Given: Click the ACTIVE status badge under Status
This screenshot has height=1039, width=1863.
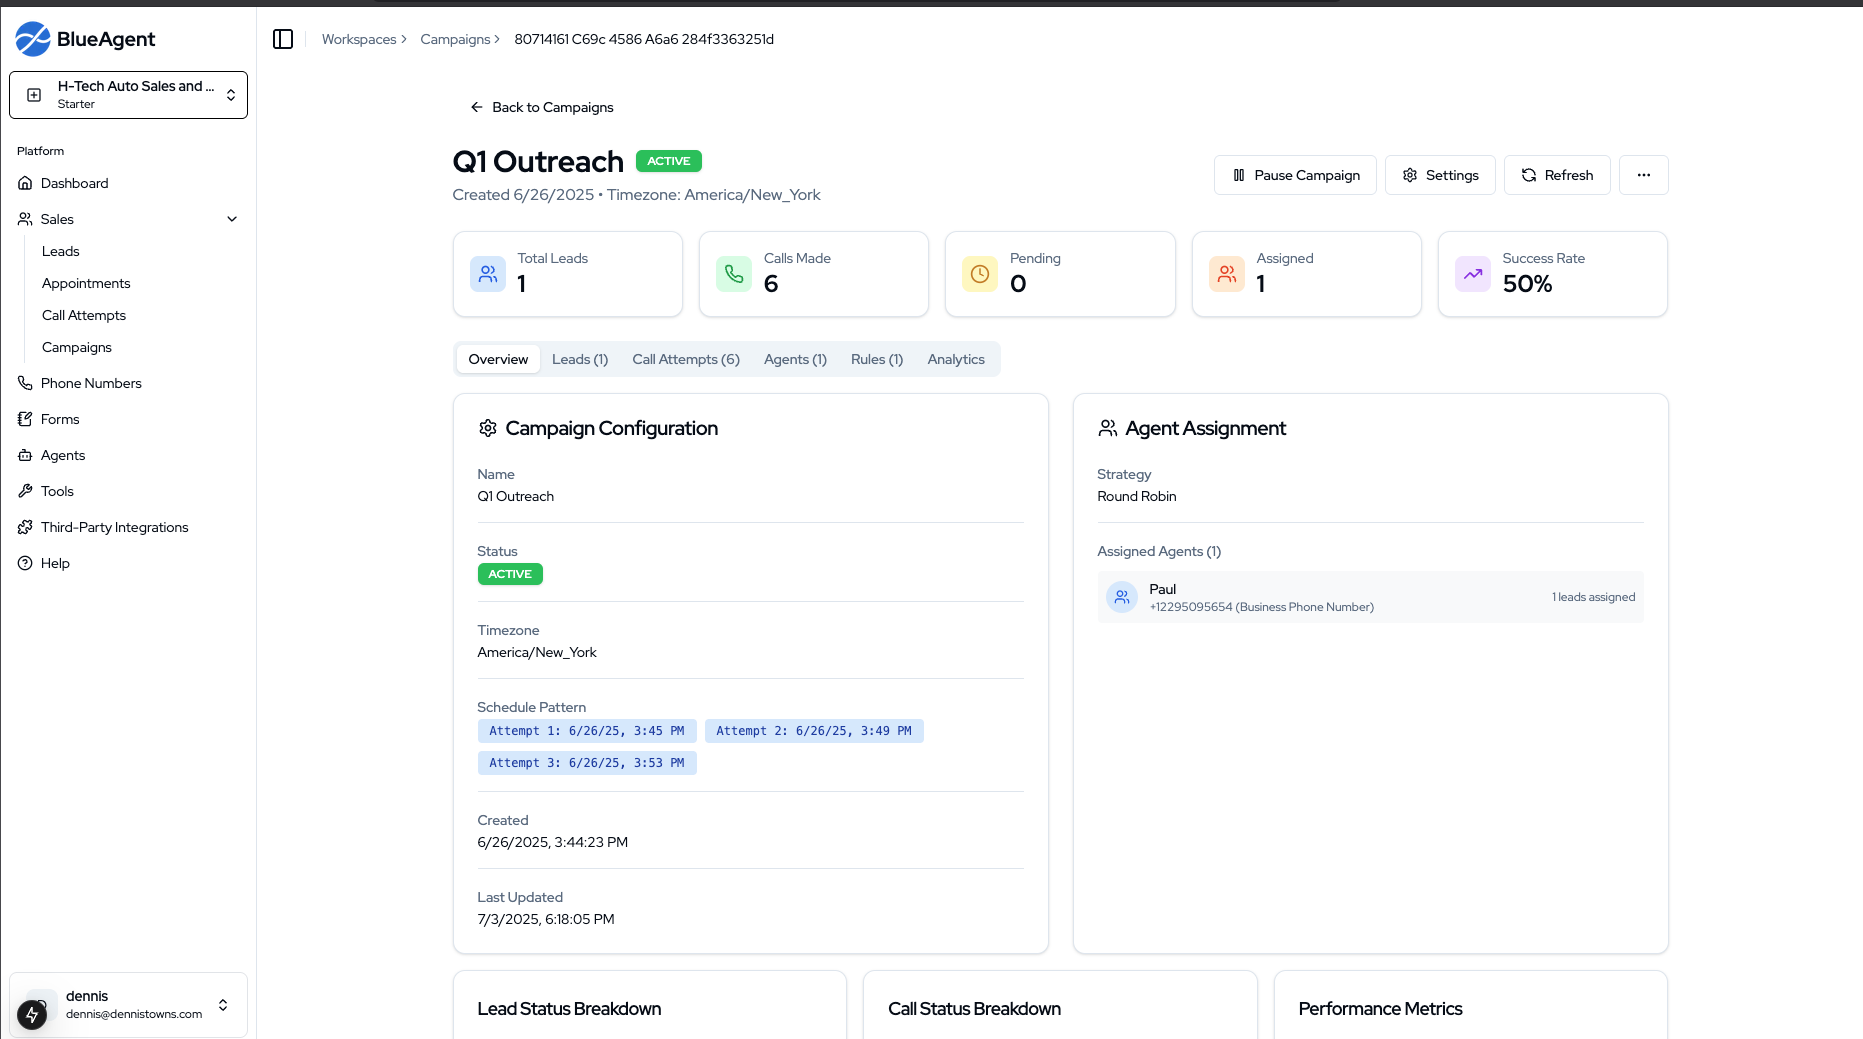Looking at the screenshot, I should (510, 574).
